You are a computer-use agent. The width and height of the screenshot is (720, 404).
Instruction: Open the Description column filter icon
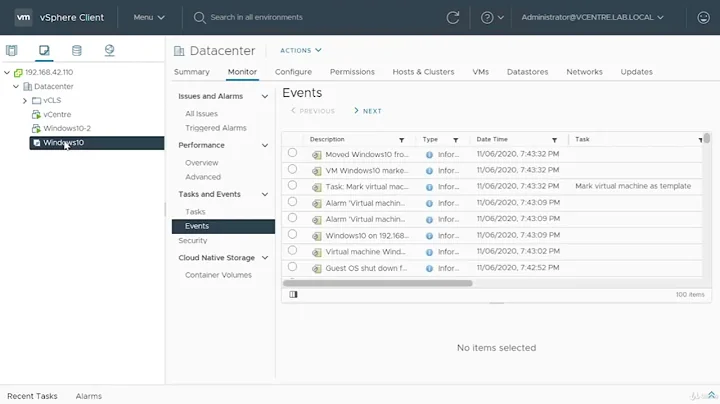401,140
